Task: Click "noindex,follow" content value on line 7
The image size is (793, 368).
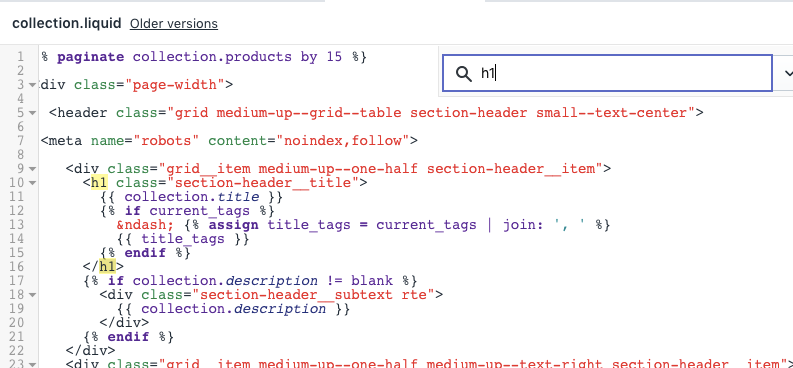Action: 342,141
